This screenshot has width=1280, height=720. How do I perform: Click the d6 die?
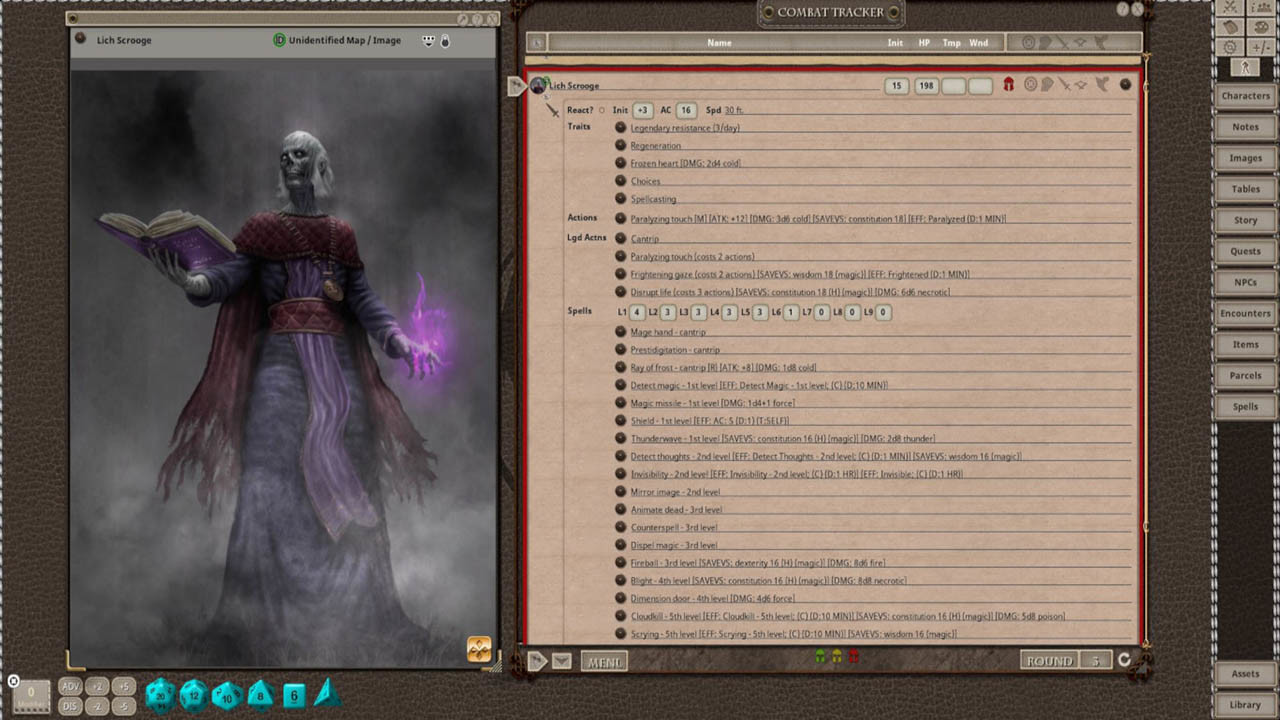pos(293,695)
